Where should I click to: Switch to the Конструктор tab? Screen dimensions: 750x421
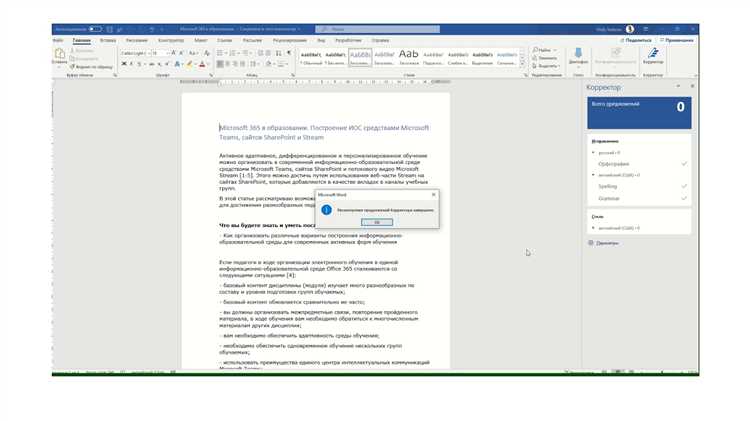coord(171,41)
